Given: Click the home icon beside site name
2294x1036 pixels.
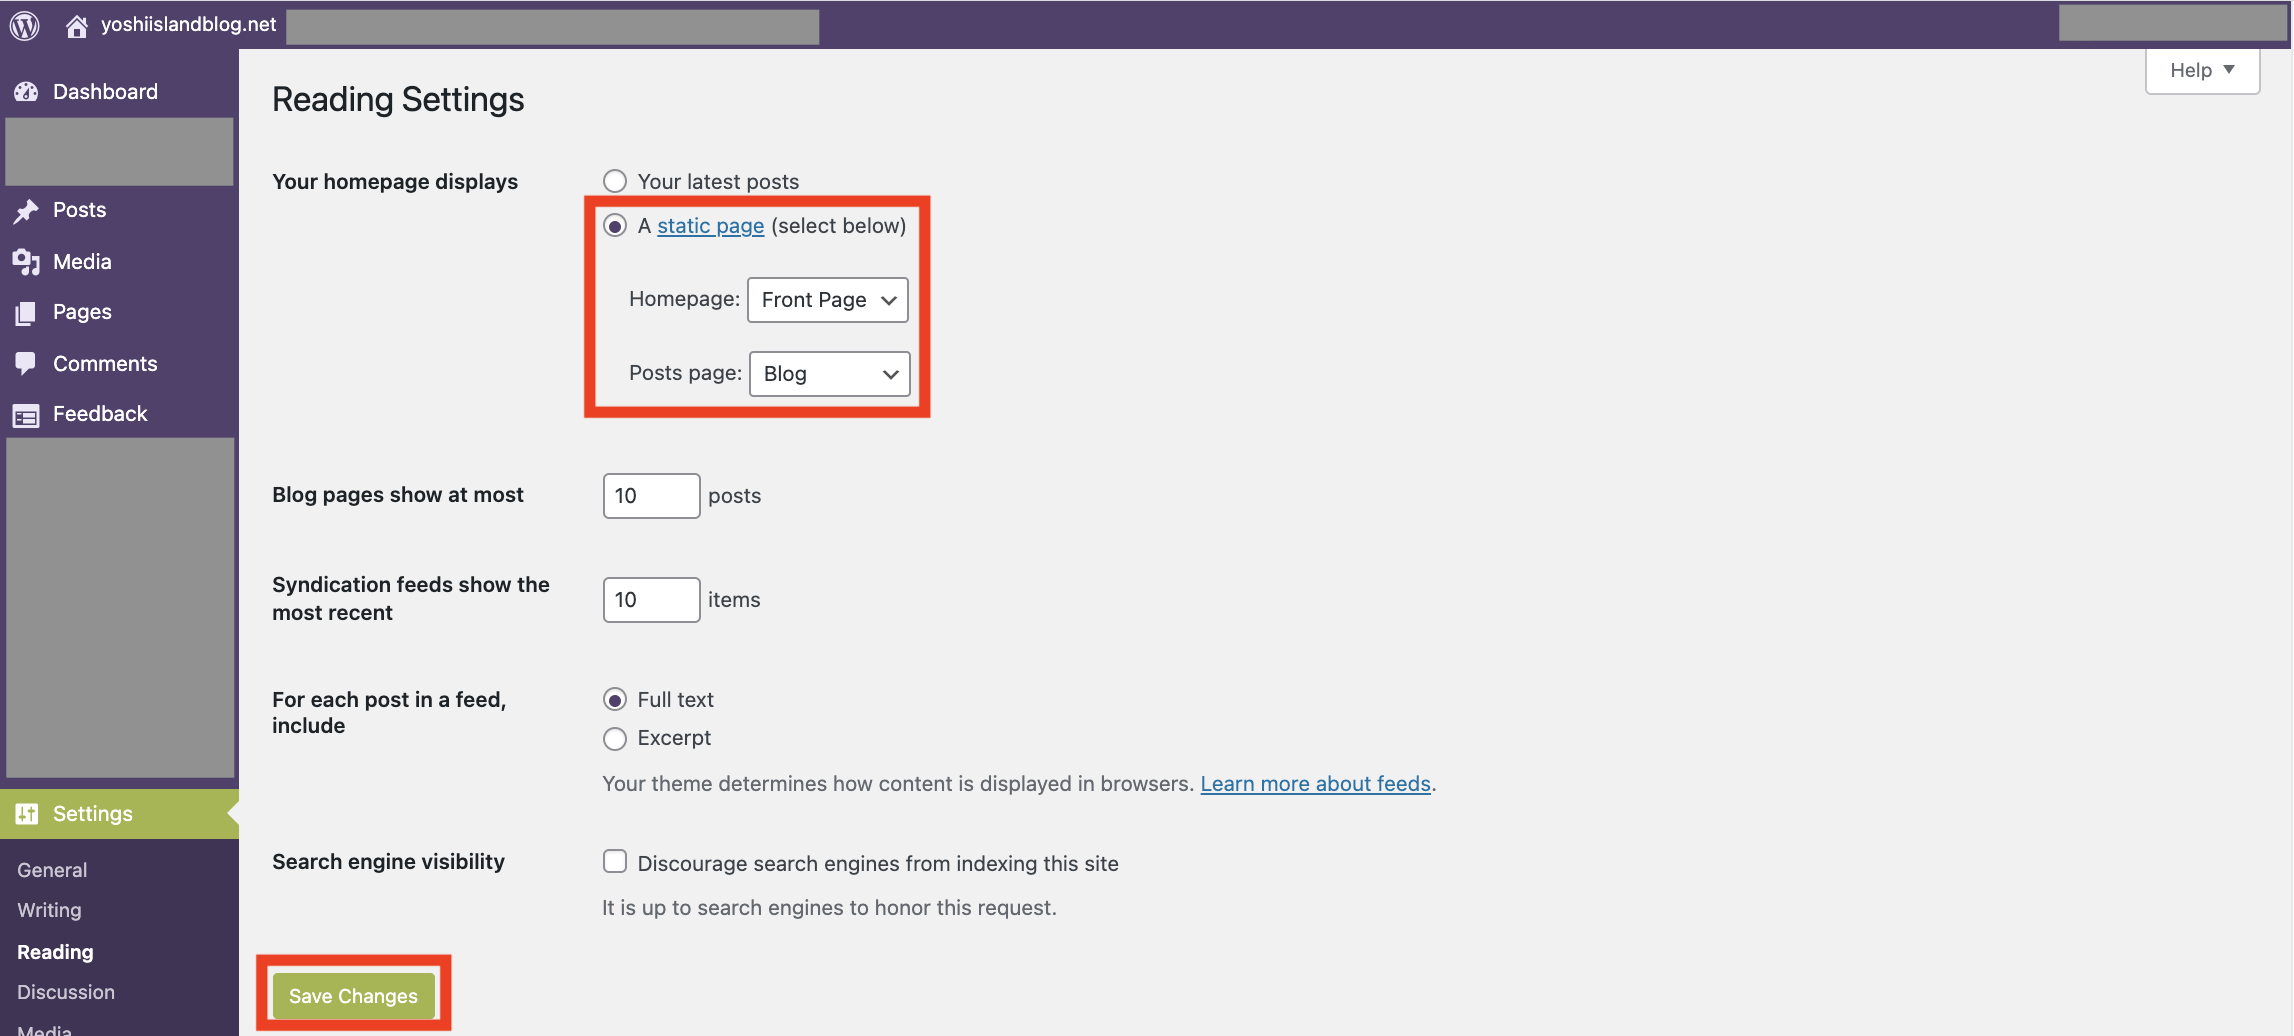Looking at the screenshot, I should (77, 26).
